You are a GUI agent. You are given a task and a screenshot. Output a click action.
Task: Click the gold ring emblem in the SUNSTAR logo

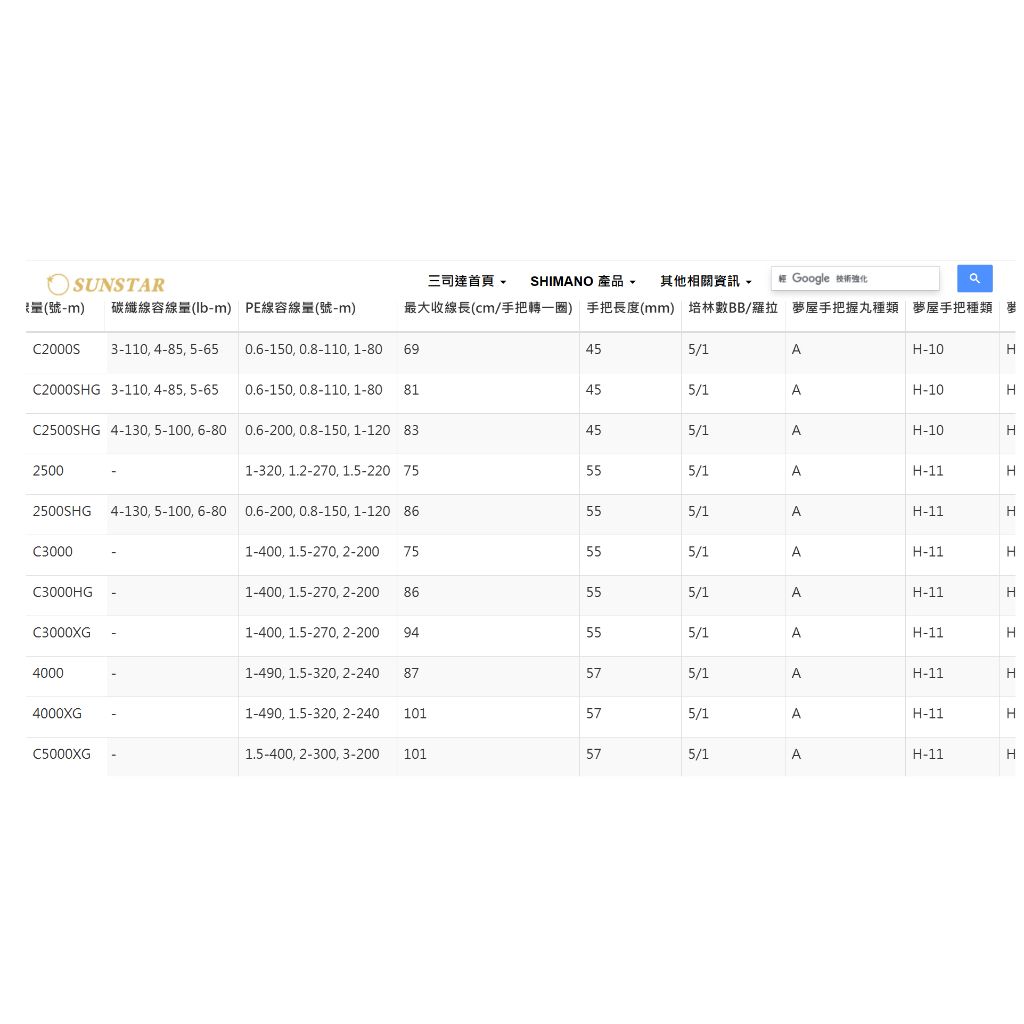(x=57, y=284)
